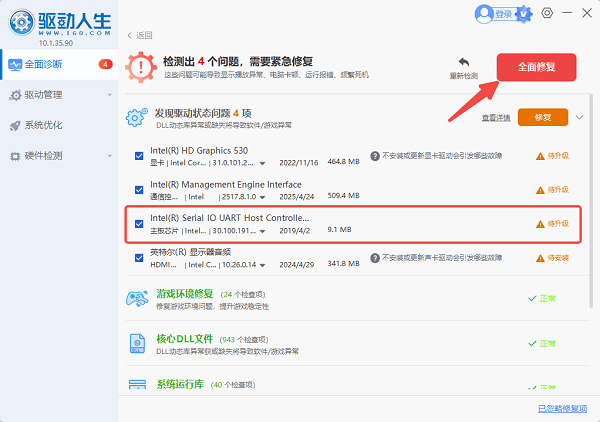Viewport: 600px width, 422px height.
Task: Click 待升级 warning for Serial IO UART
Action: click(x=552, y=224)
